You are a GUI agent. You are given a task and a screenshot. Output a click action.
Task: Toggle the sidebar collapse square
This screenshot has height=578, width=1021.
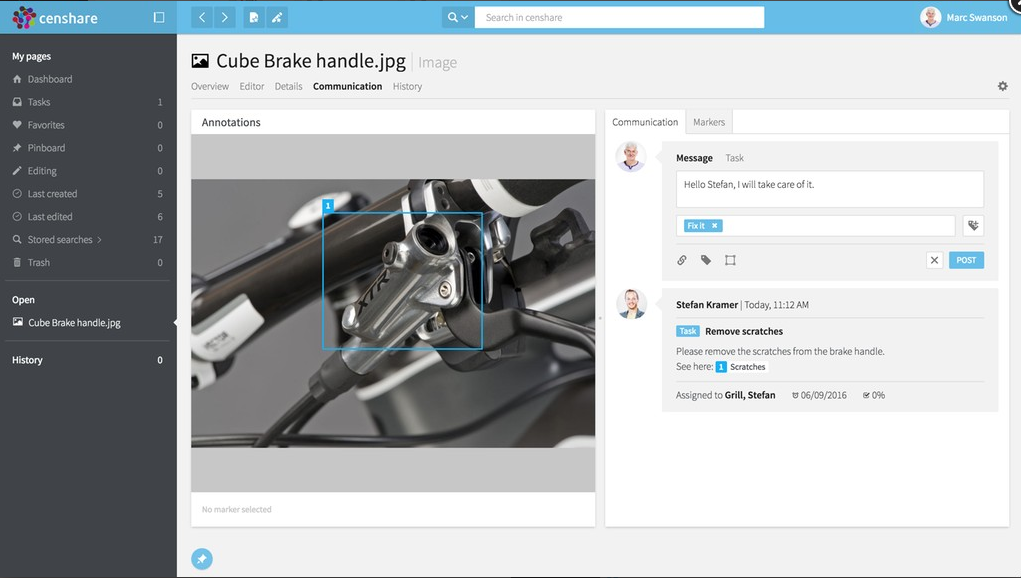pyautogui.click(x=158, y=17)
